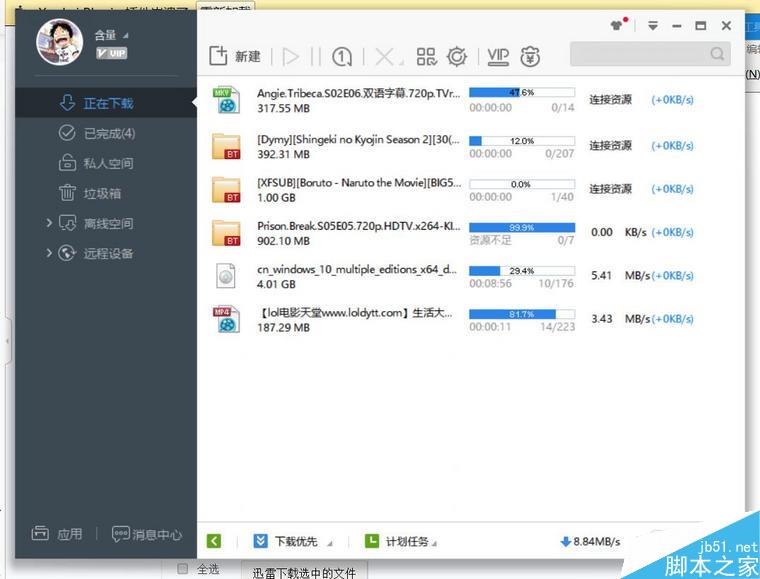Start download with the play icon

coord(290,57)
